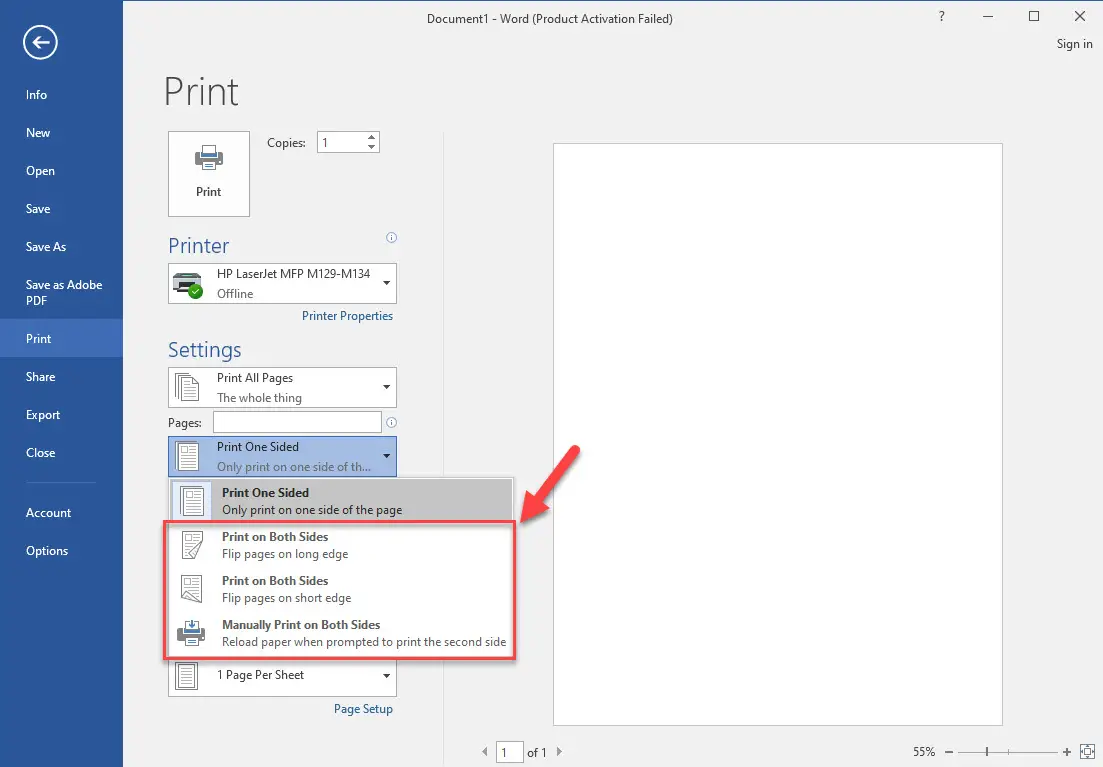Open the HP LaserJet printer dropdown
1103x767 pixels.
[282, 284]
